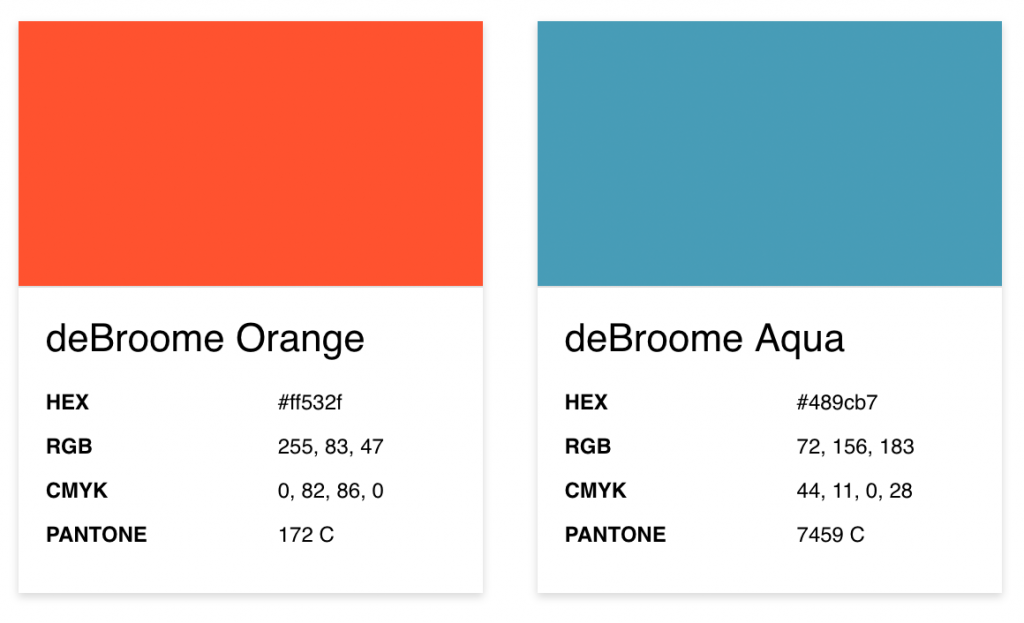Click the RGB value 255, 83, 47
The height and width of the screenshot is (623, 1024).
330,447
